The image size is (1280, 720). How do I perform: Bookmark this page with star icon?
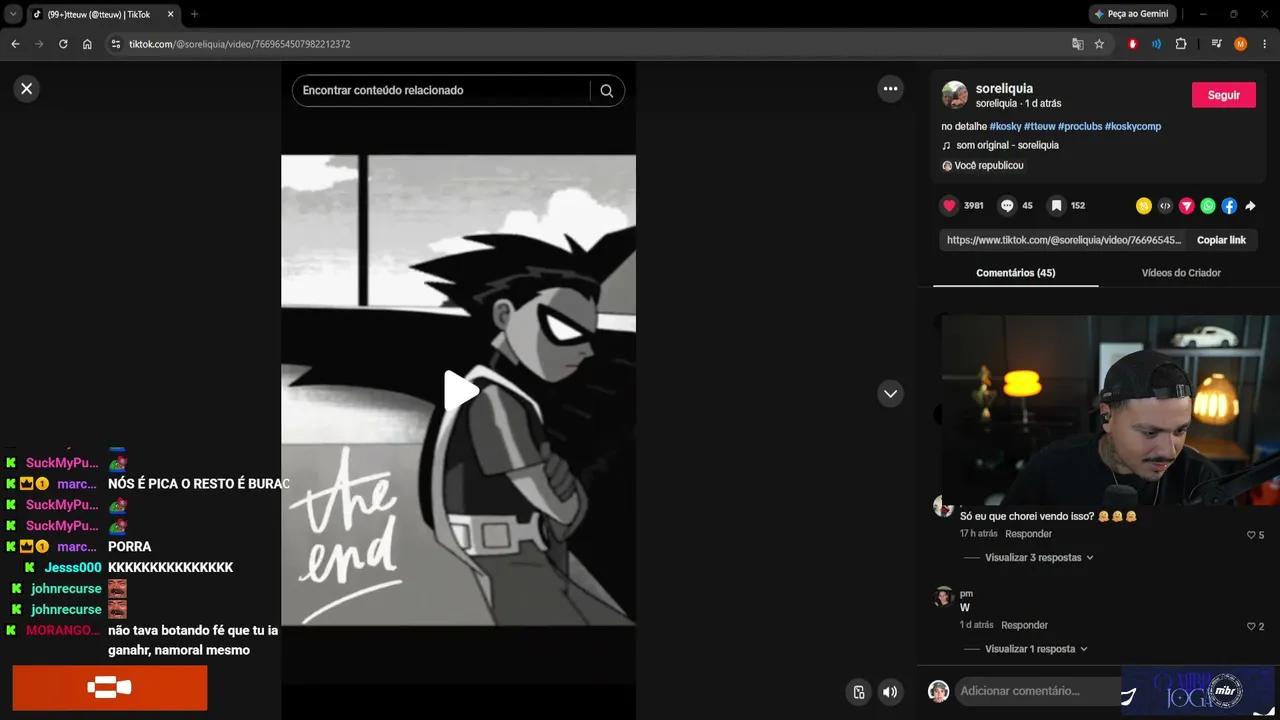click(1099, 44)
